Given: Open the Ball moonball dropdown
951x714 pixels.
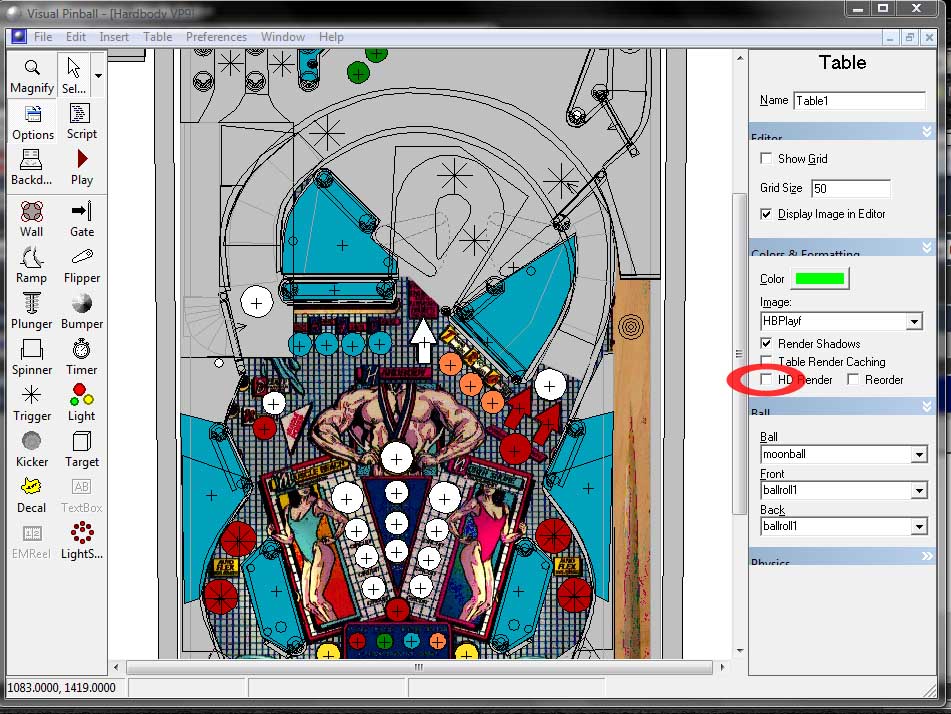Looking at the screenshot, I should tap(919, 454).
